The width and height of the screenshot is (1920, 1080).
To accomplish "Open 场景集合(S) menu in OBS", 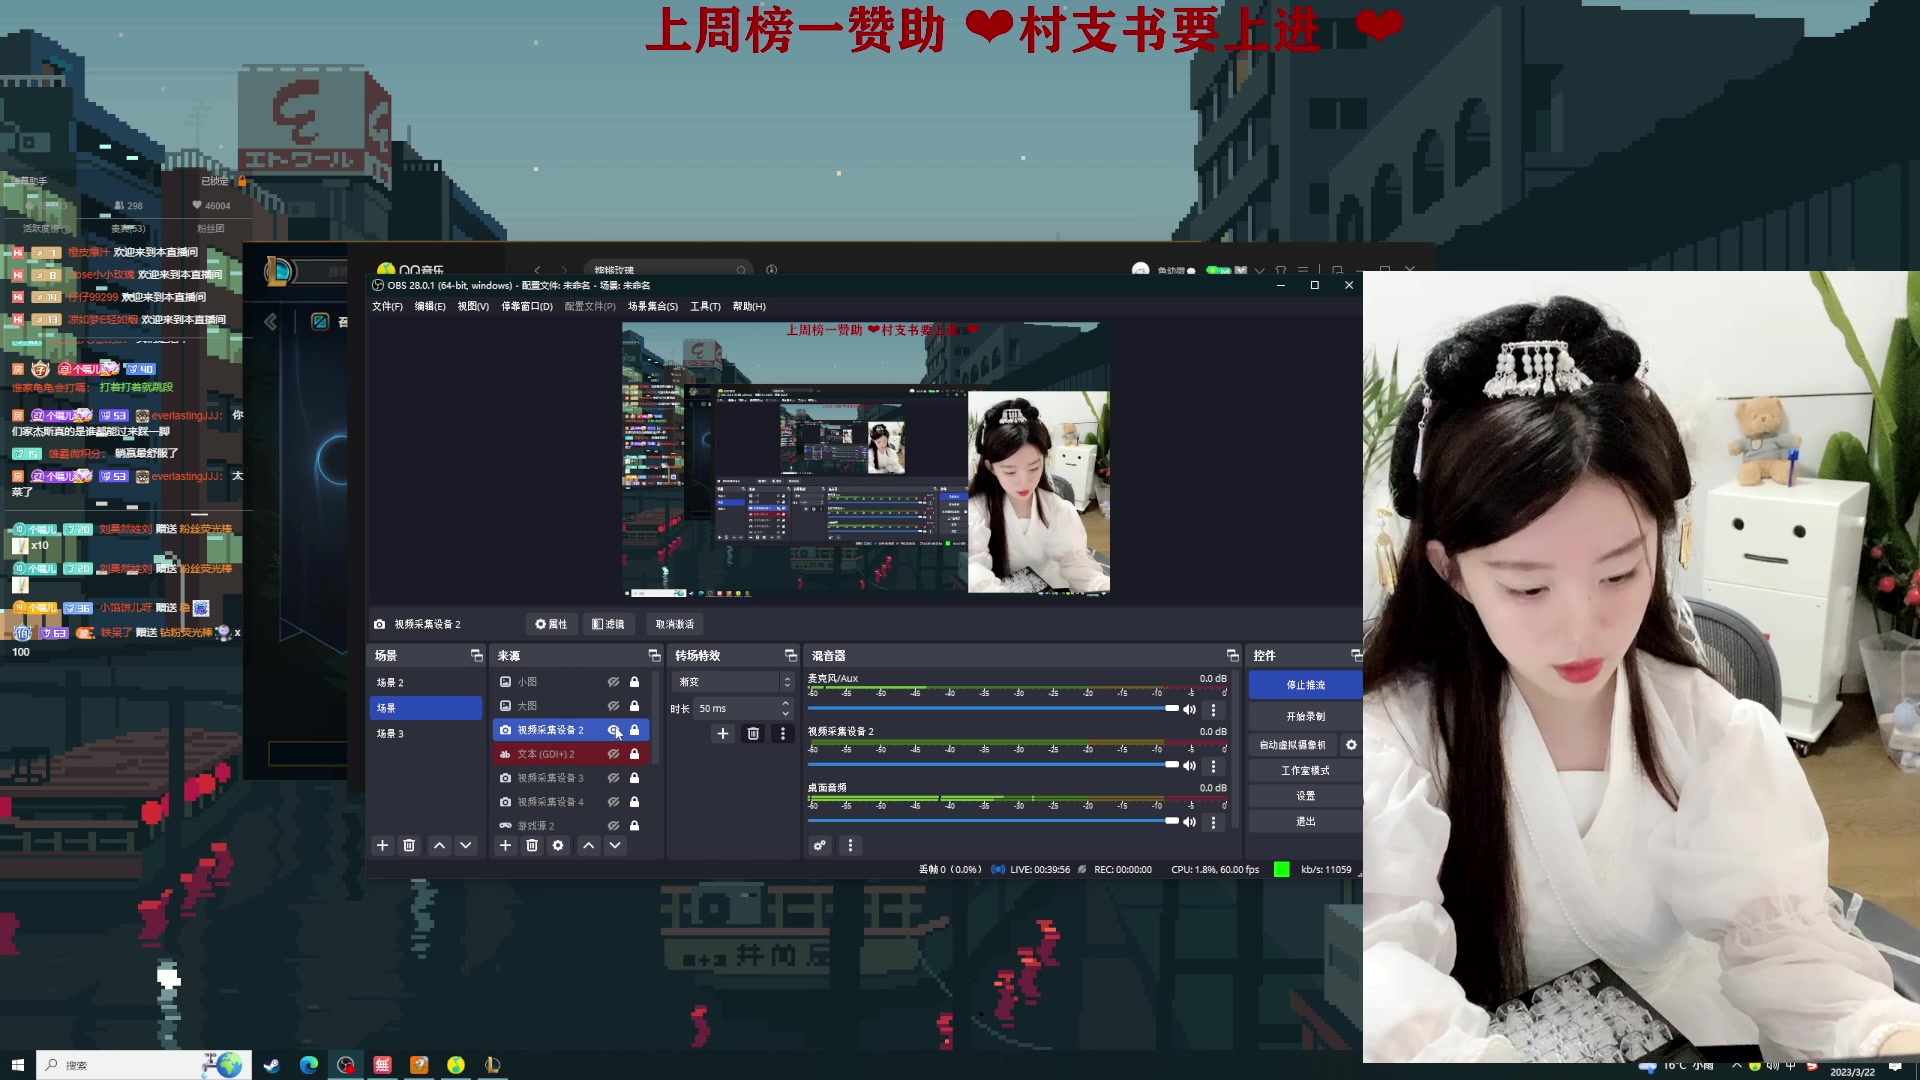I will [652, 306].
